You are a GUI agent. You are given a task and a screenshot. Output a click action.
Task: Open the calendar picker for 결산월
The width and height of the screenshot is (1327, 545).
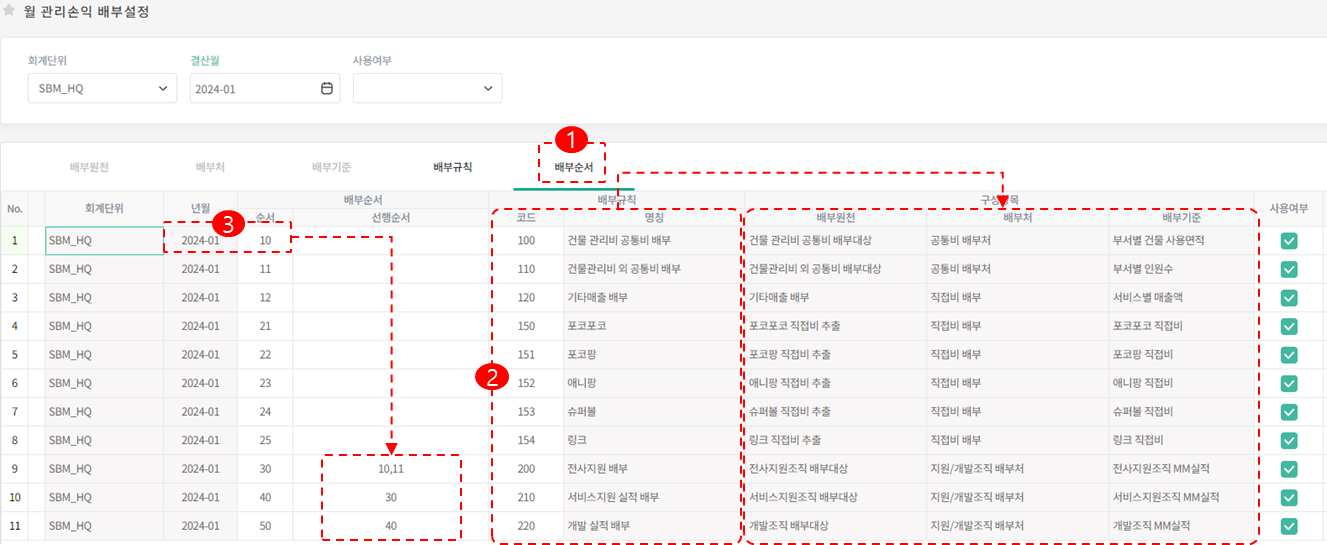tap(326, 89)
